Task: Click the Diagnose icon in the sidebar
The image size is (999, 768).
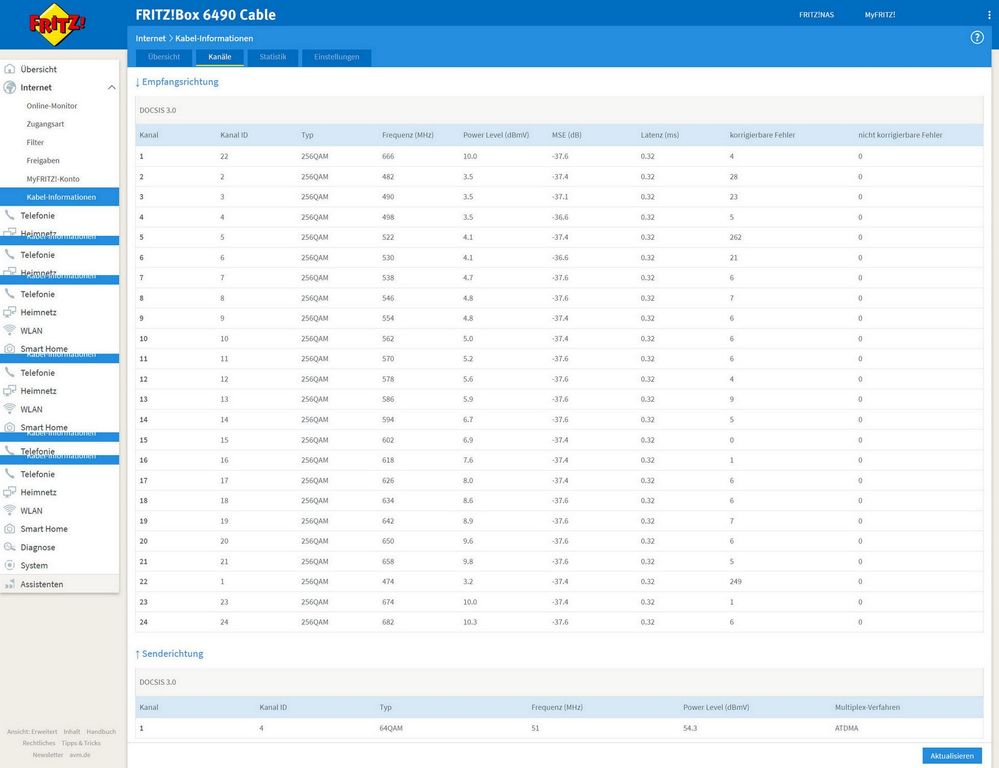Action: click(x=10, y=547)
